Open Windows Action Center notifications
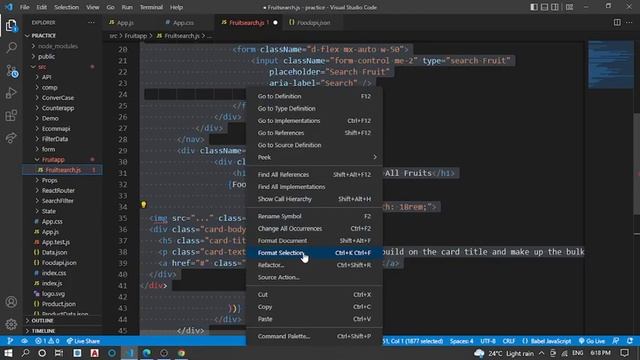Image resolution: width=640 pixels, height=360 pixels. point(624,353)
